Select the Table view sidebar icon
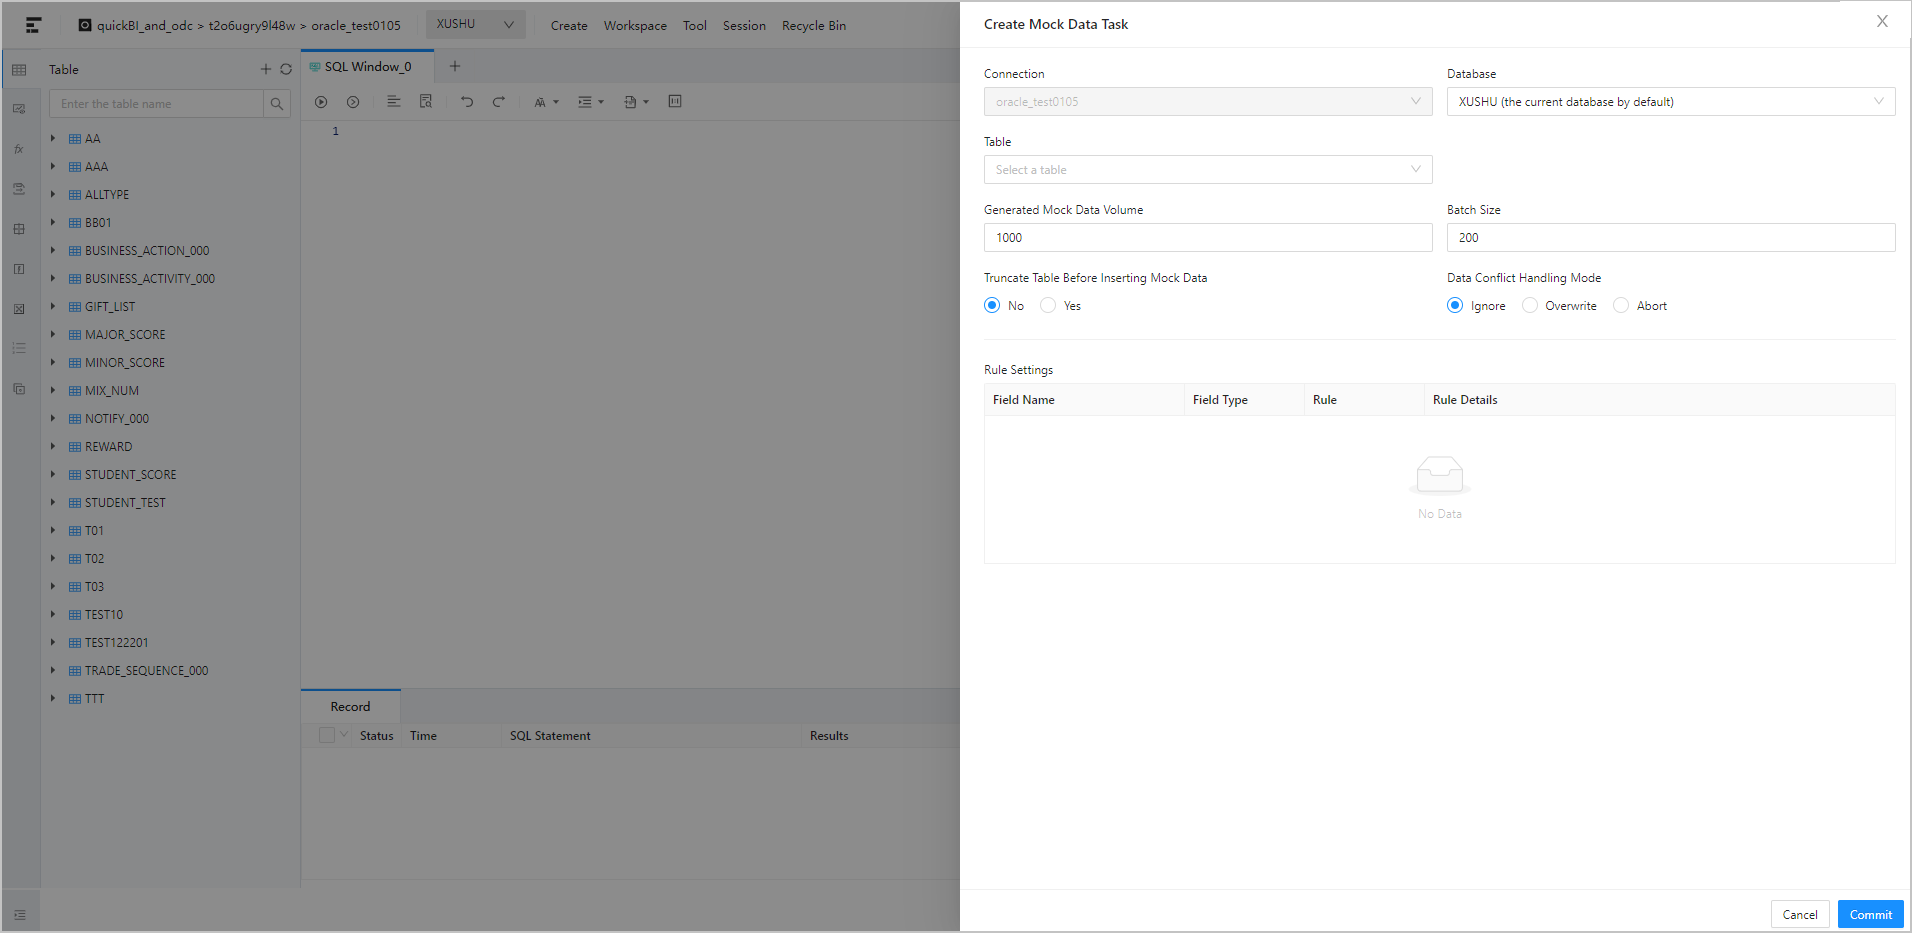This screenshot has height=933, width=1912. pos(19,70)
